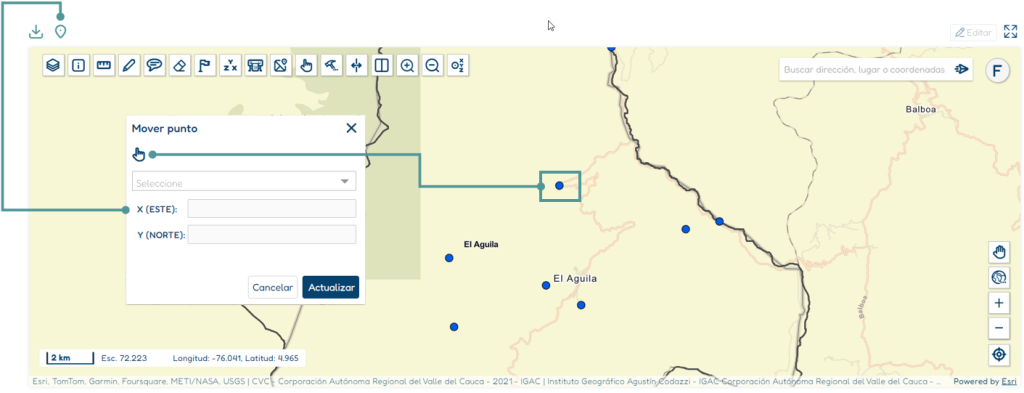Toggle fullscreen map view
The width and height of the screenshot is (1024, 393).
1010,32
